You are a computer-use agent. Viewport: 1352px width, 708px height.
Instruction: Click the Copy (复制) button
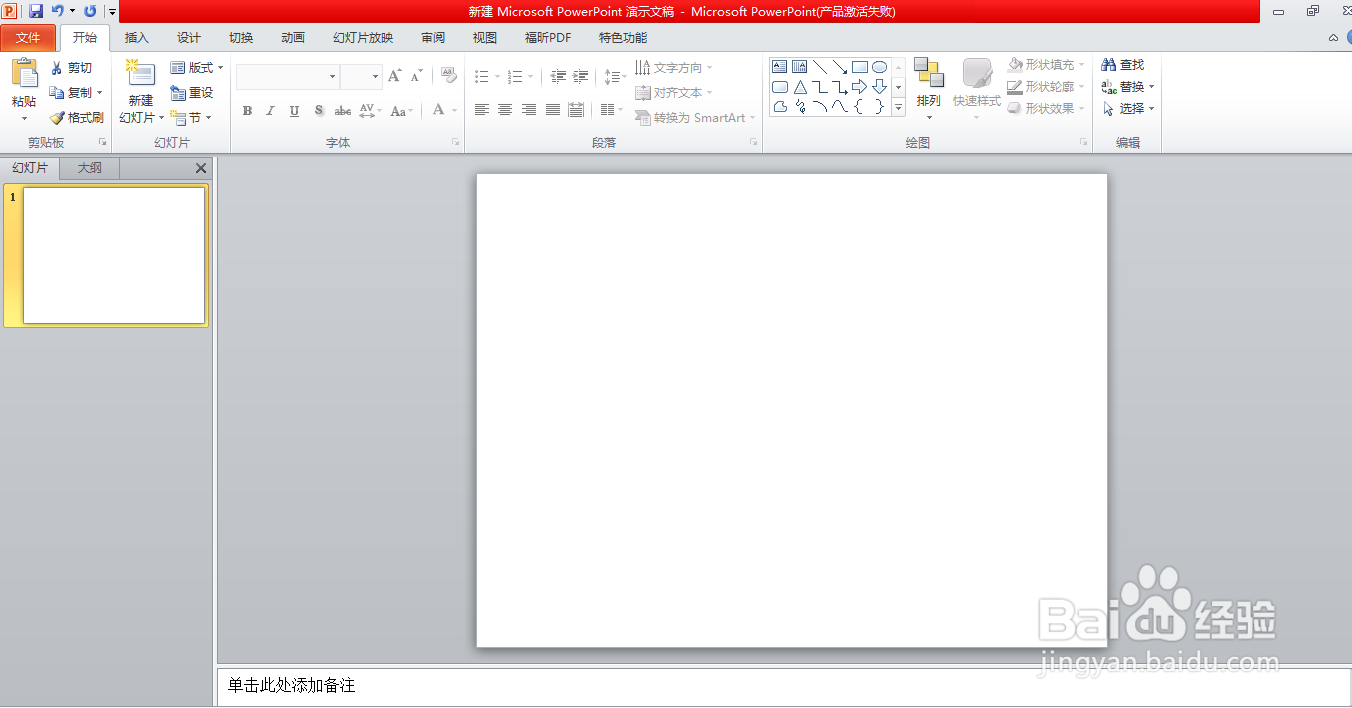pos(75,93)
